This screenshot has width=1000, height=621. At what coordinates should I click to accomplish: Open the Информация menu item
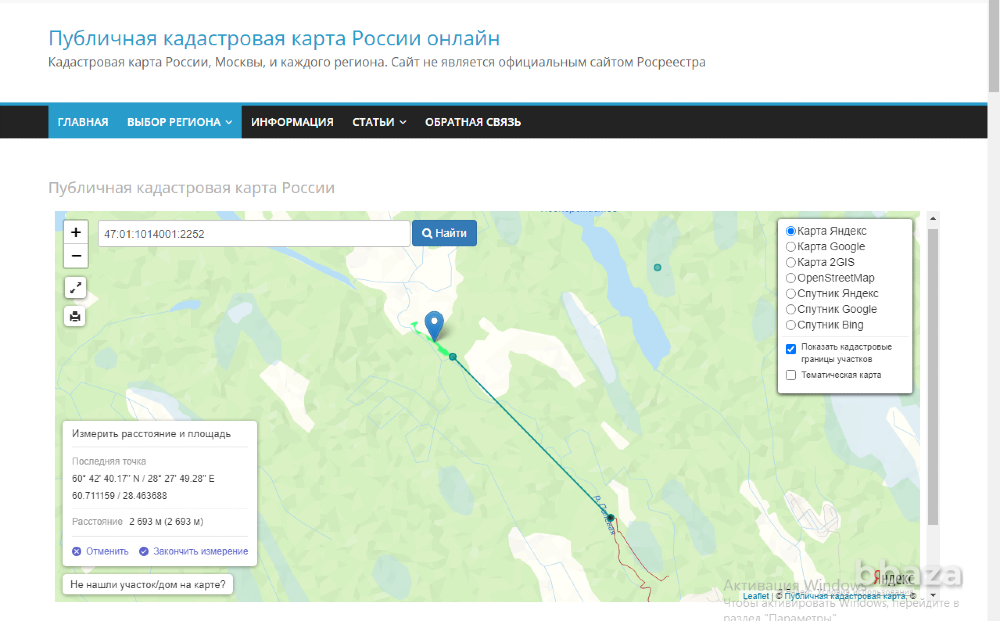click(x=292, y=122)
